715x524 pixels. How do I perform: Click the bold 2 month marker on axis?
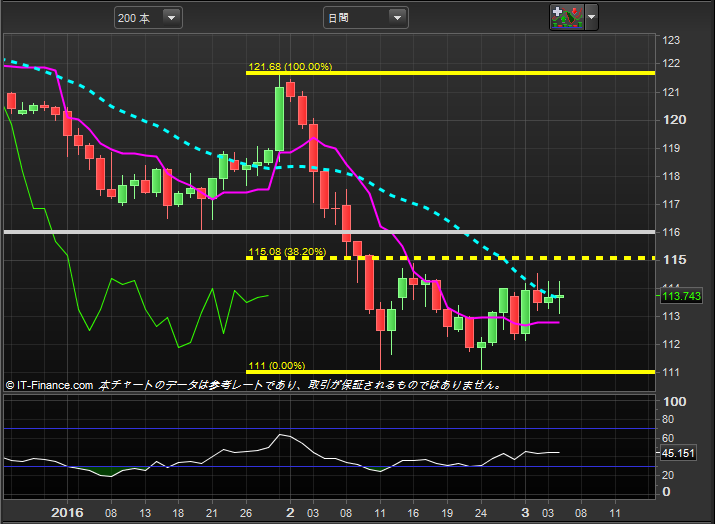coord(290,513)
